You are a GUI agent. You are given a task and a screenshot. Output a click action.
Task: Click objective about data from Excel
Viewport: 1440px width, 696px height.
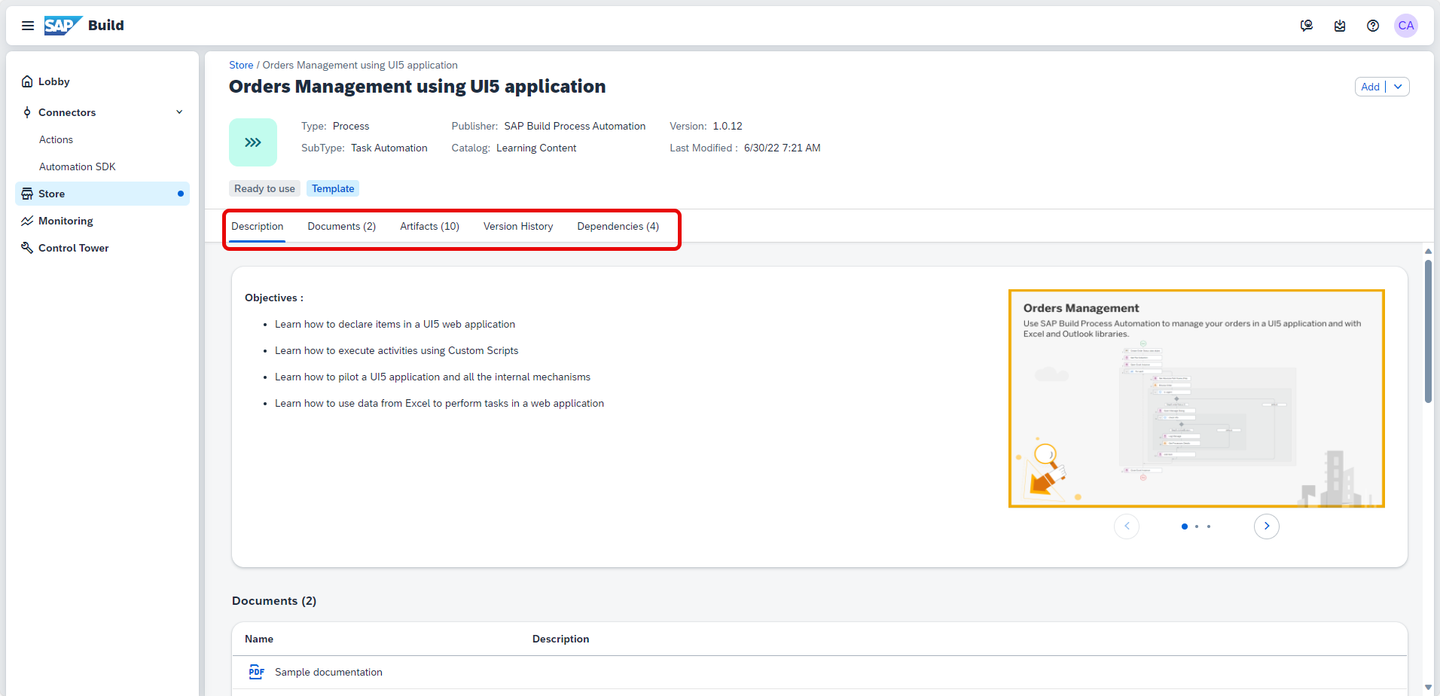(440, 404)
